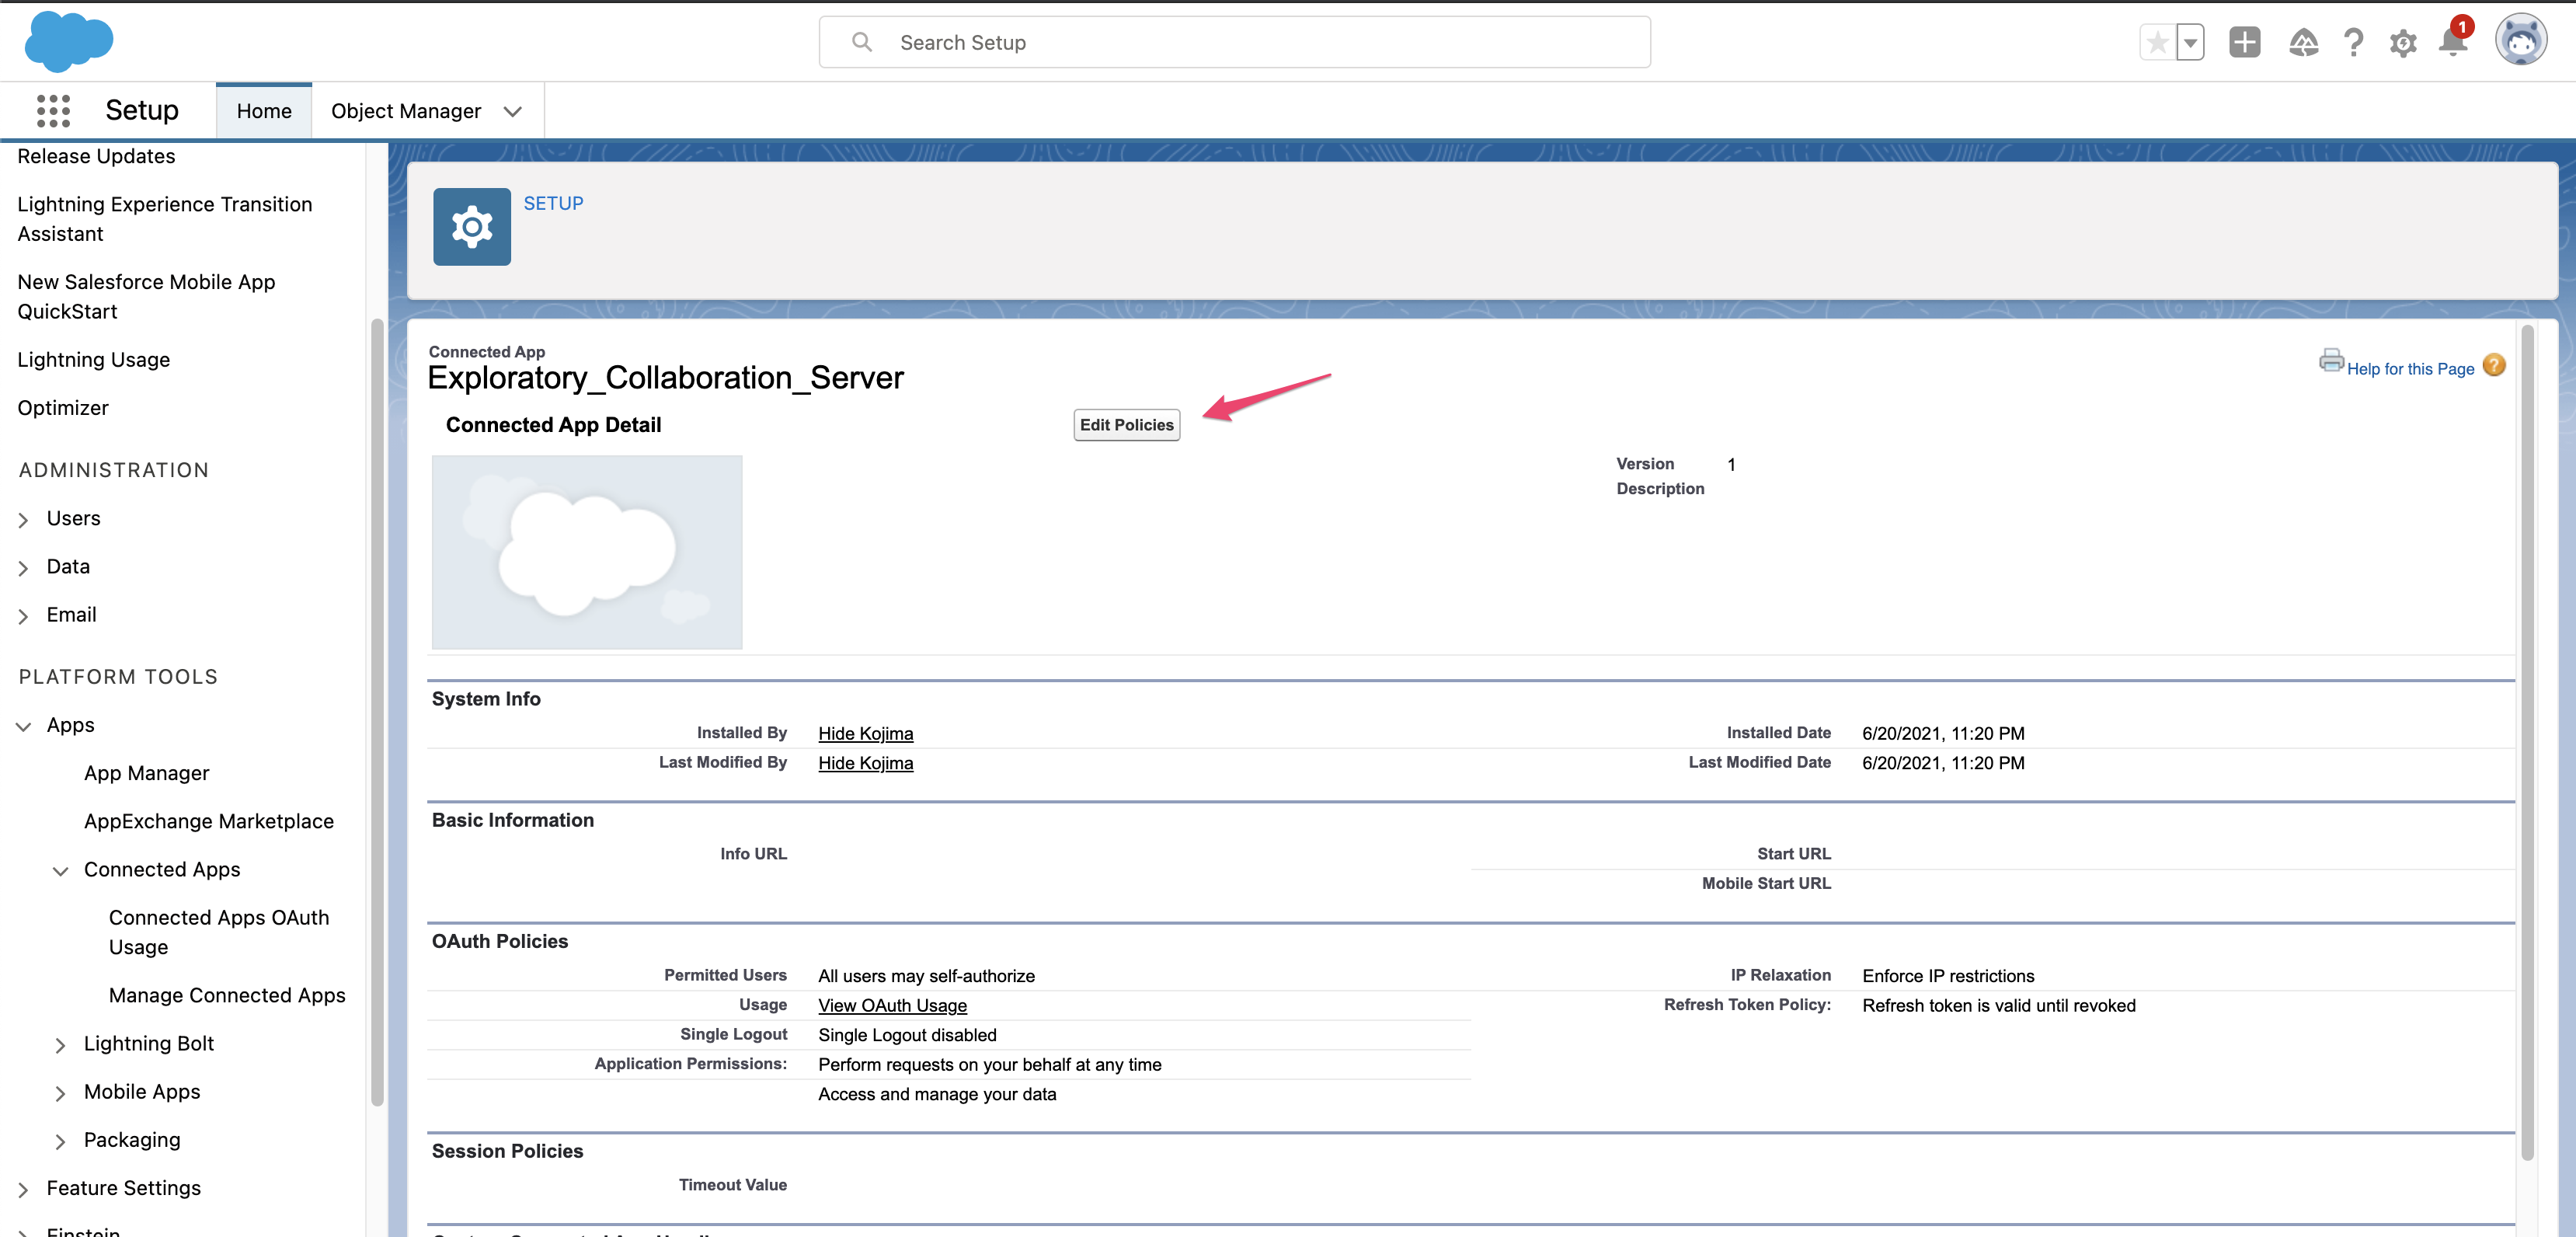Open Manage Connected Apps
2576x1237 pixels.
point(227,995)
